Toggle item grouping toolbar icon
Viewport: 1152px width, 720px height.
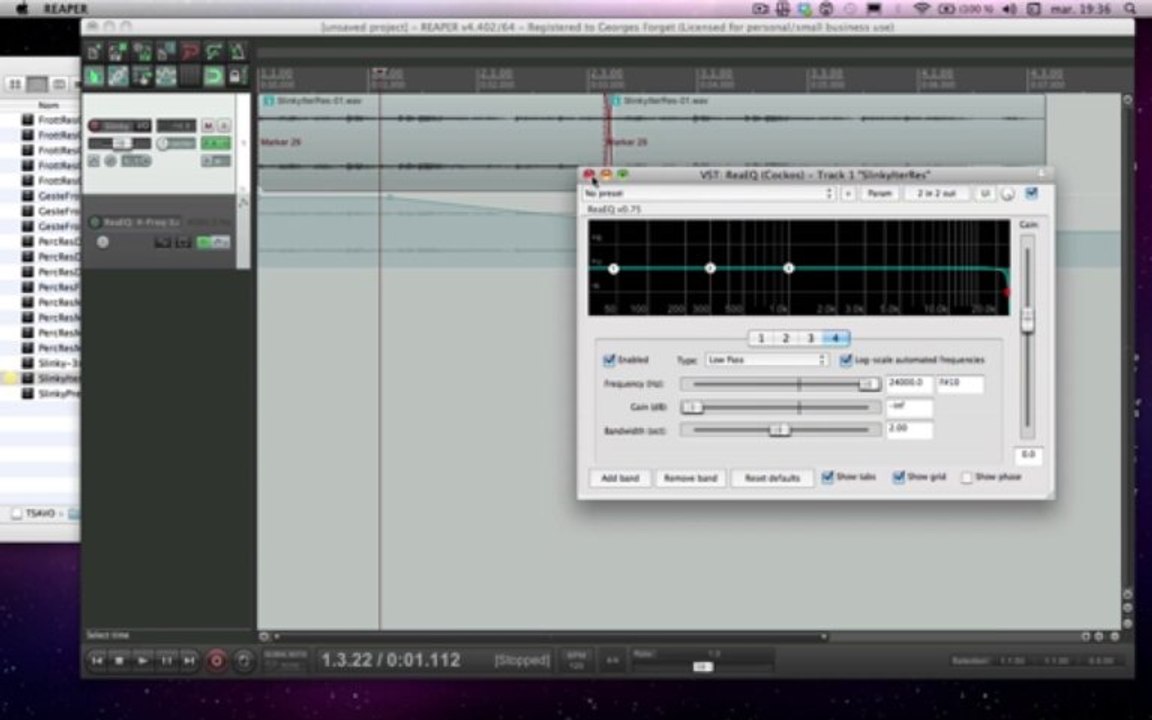(x=118, y=76)
